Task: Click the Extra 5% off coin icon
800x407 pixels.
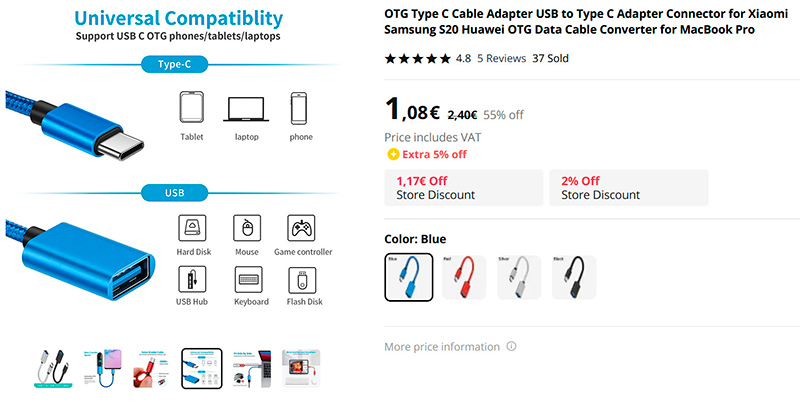Action: click(x=392, y=155)
